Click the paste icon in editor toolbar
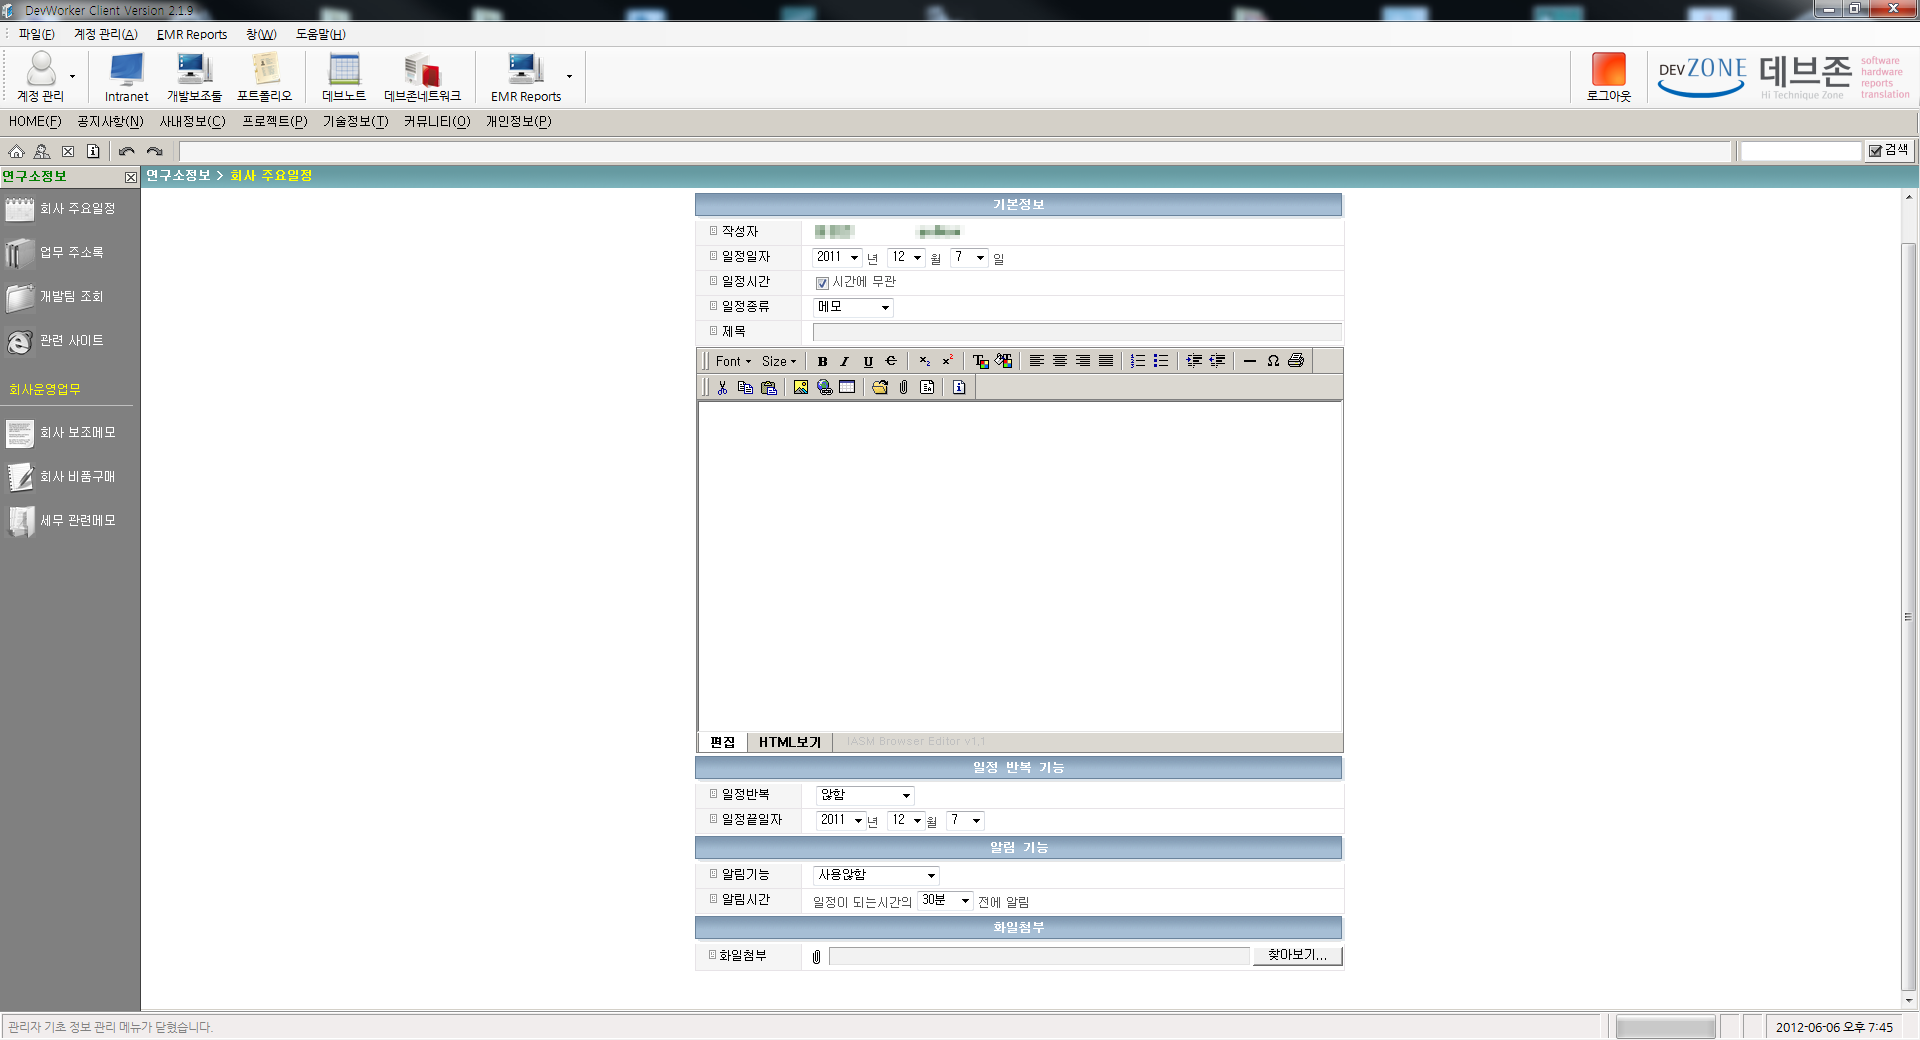1920x1040 pixels. tap(769, 387)
